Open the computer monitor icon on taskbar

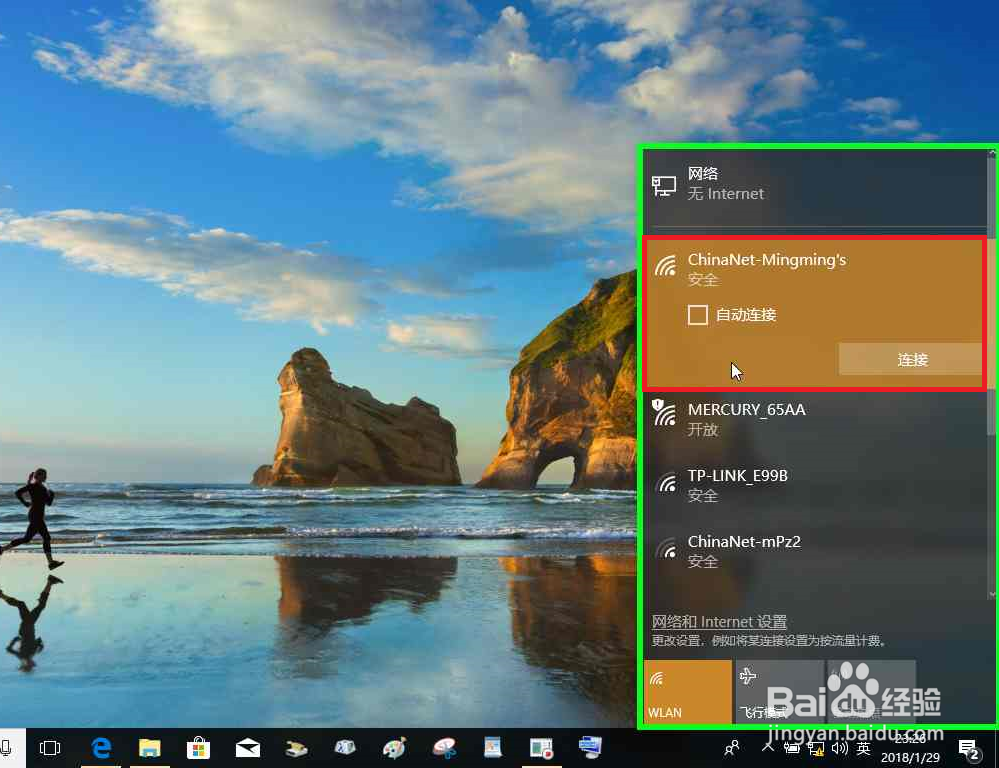[x=590, y=748]
